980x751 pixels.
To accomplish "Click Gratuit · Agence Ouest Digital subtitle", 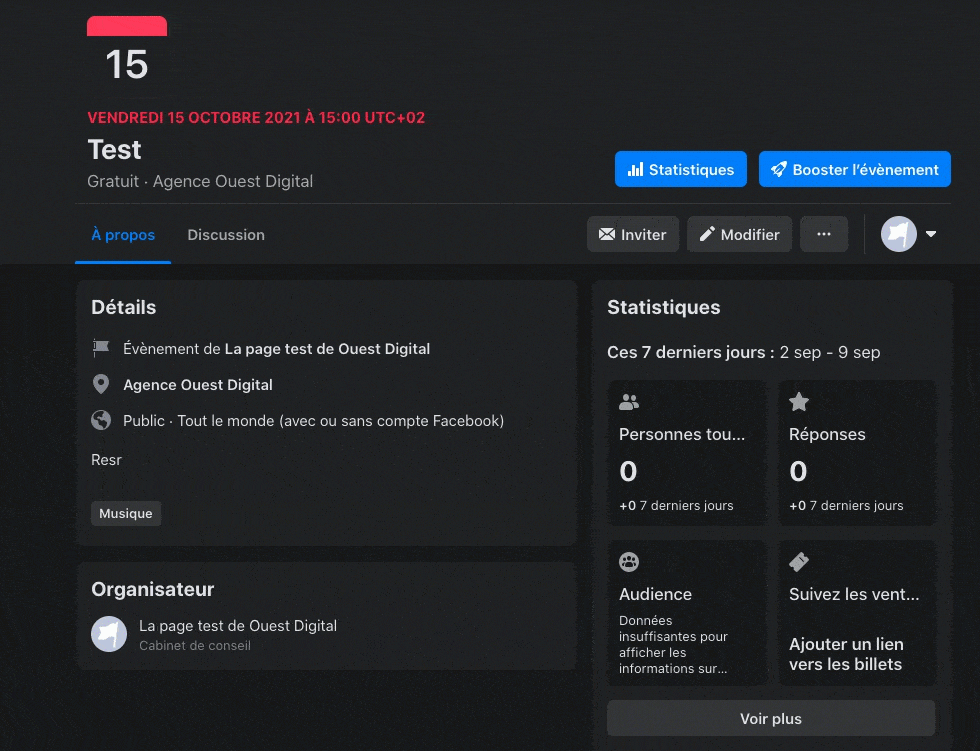I will click(200, 181).
